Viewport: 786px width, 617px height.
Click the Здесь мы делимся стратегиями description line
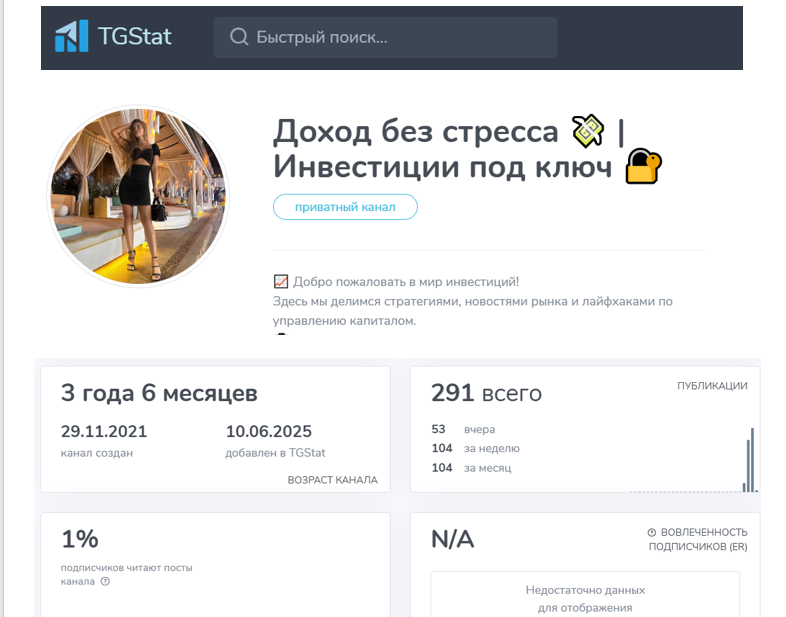[x=473, y=301]
